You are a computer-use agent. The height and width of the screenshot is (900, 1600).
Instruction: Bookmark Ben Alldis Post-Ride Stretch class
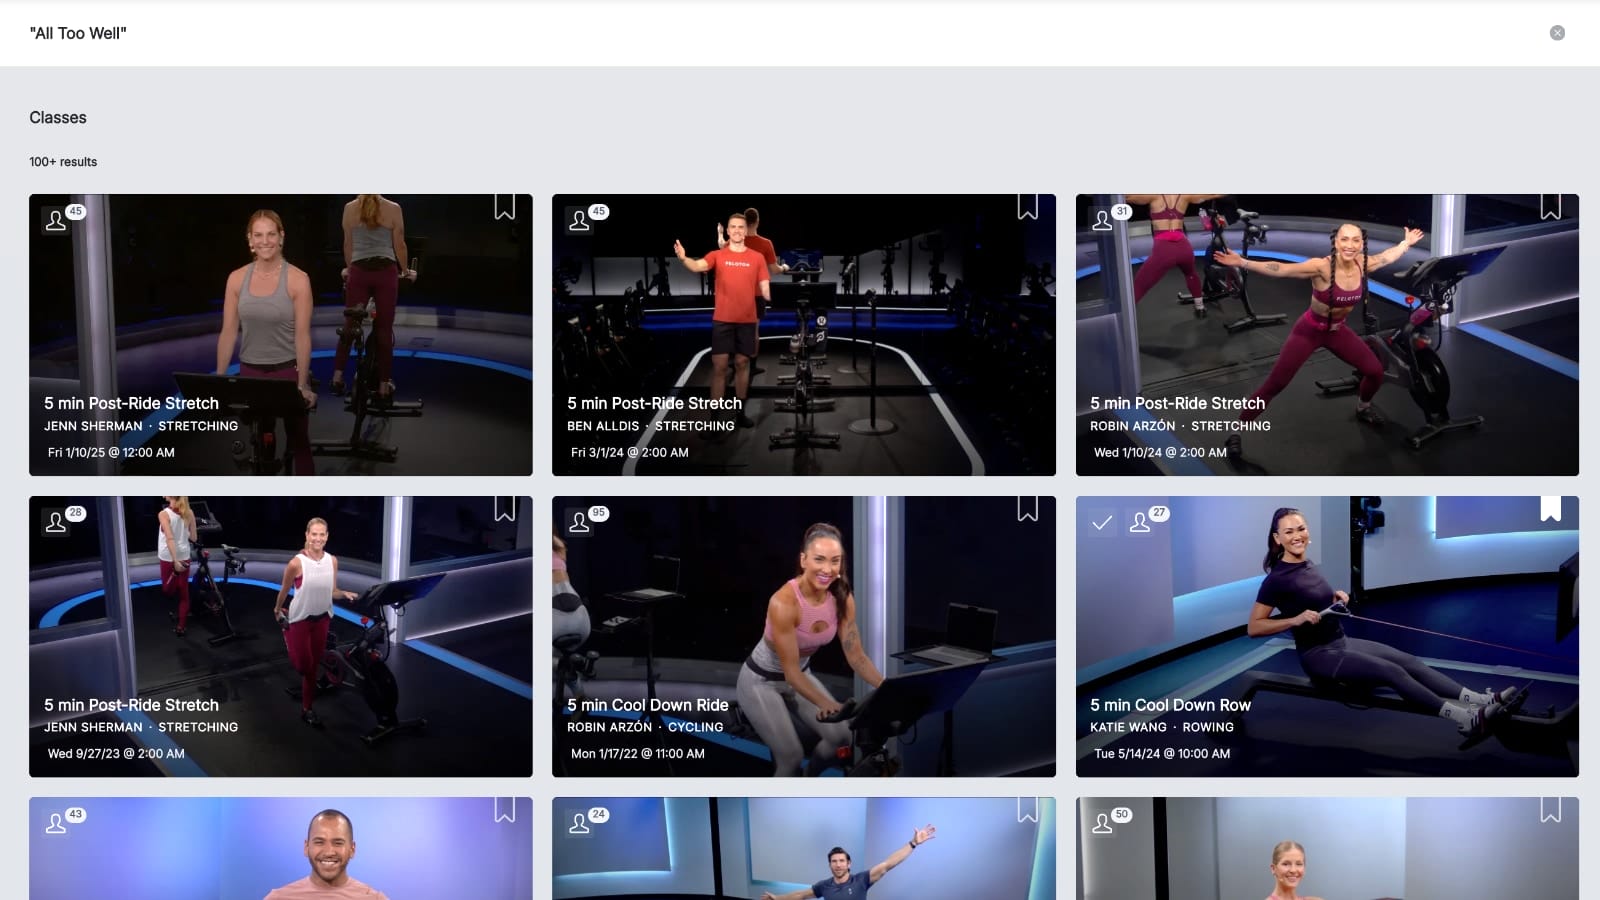(1028, 207)
